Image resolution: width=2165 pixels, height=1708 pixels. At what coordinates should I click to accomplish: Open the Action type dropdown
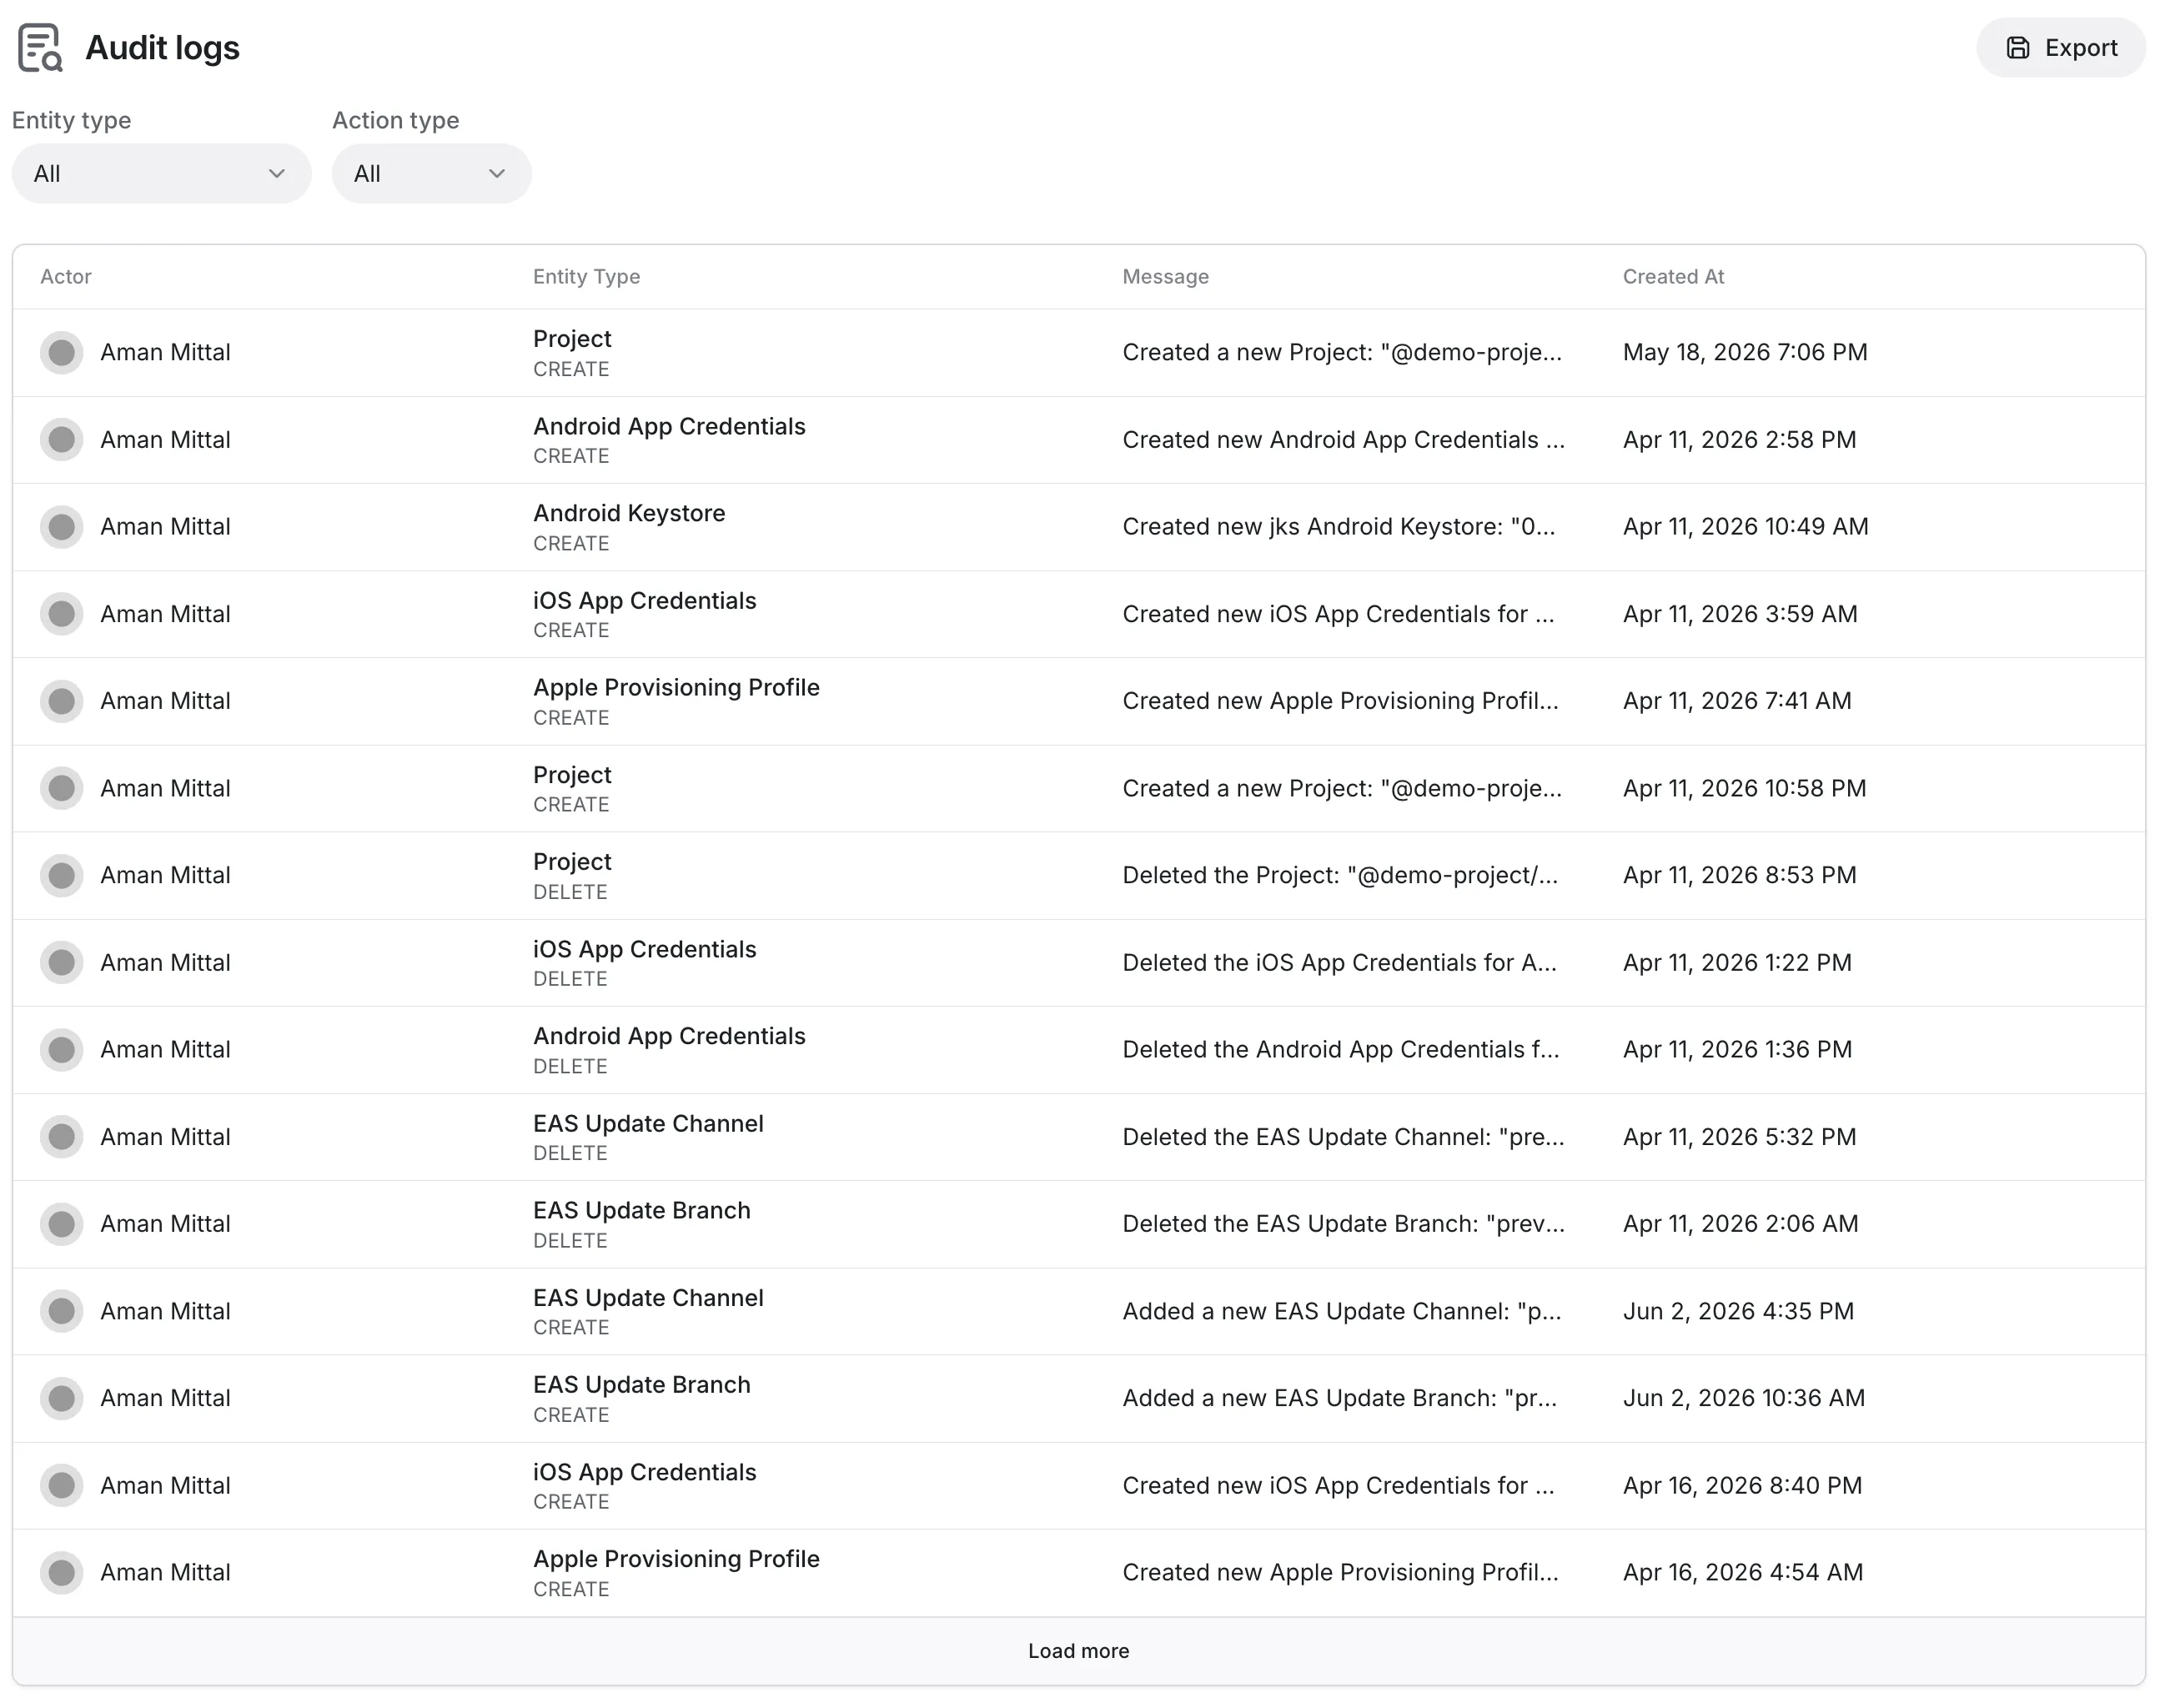point(431,174)
